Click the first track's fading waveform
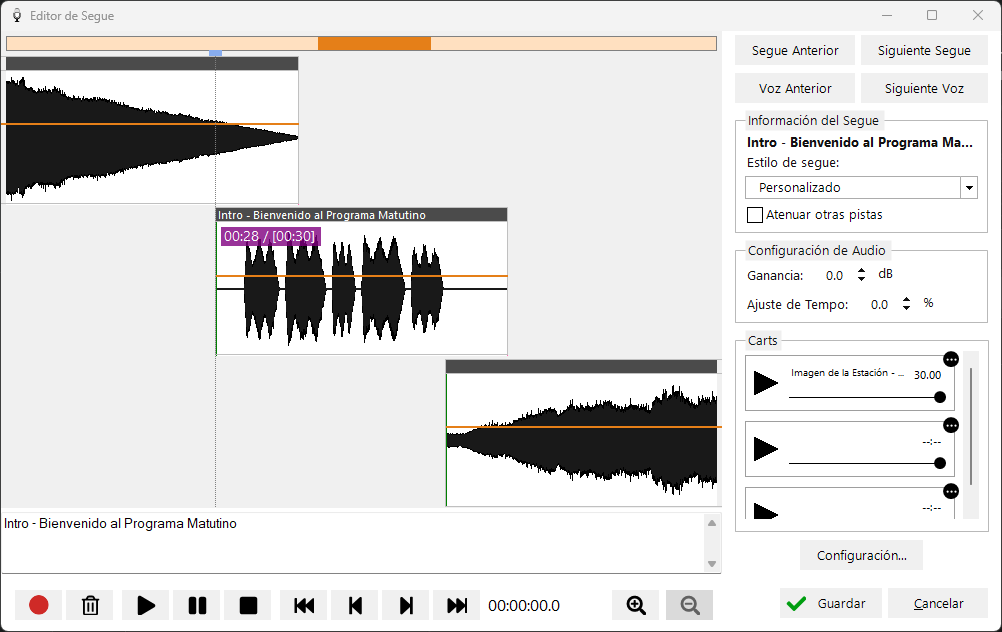 (152, 137)
